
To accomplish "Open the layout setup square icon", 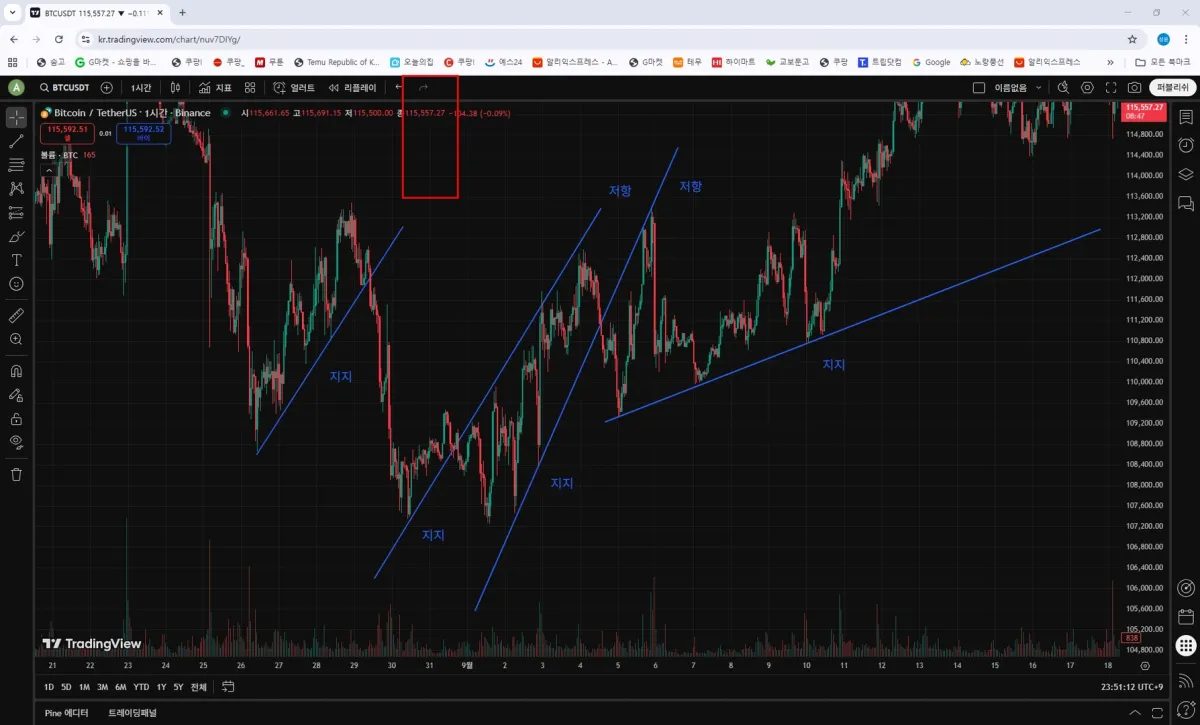I will [x=979, y=88].
